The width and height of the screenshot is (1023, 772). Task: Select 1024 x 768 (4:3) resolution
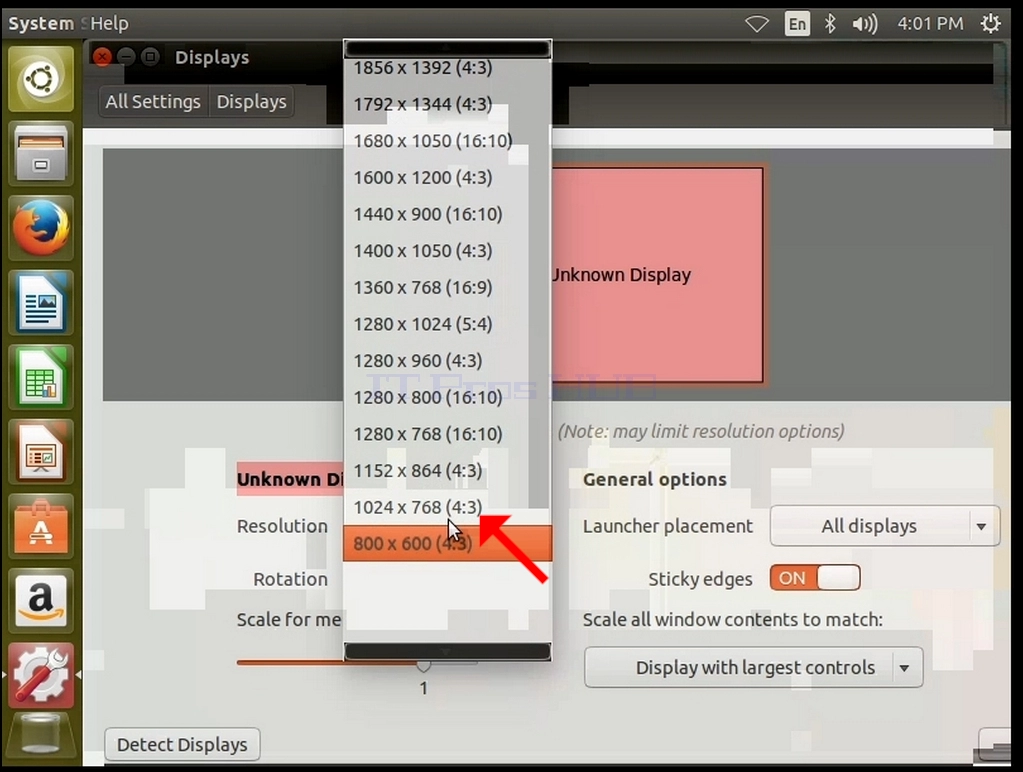click(x=447, y=507)
